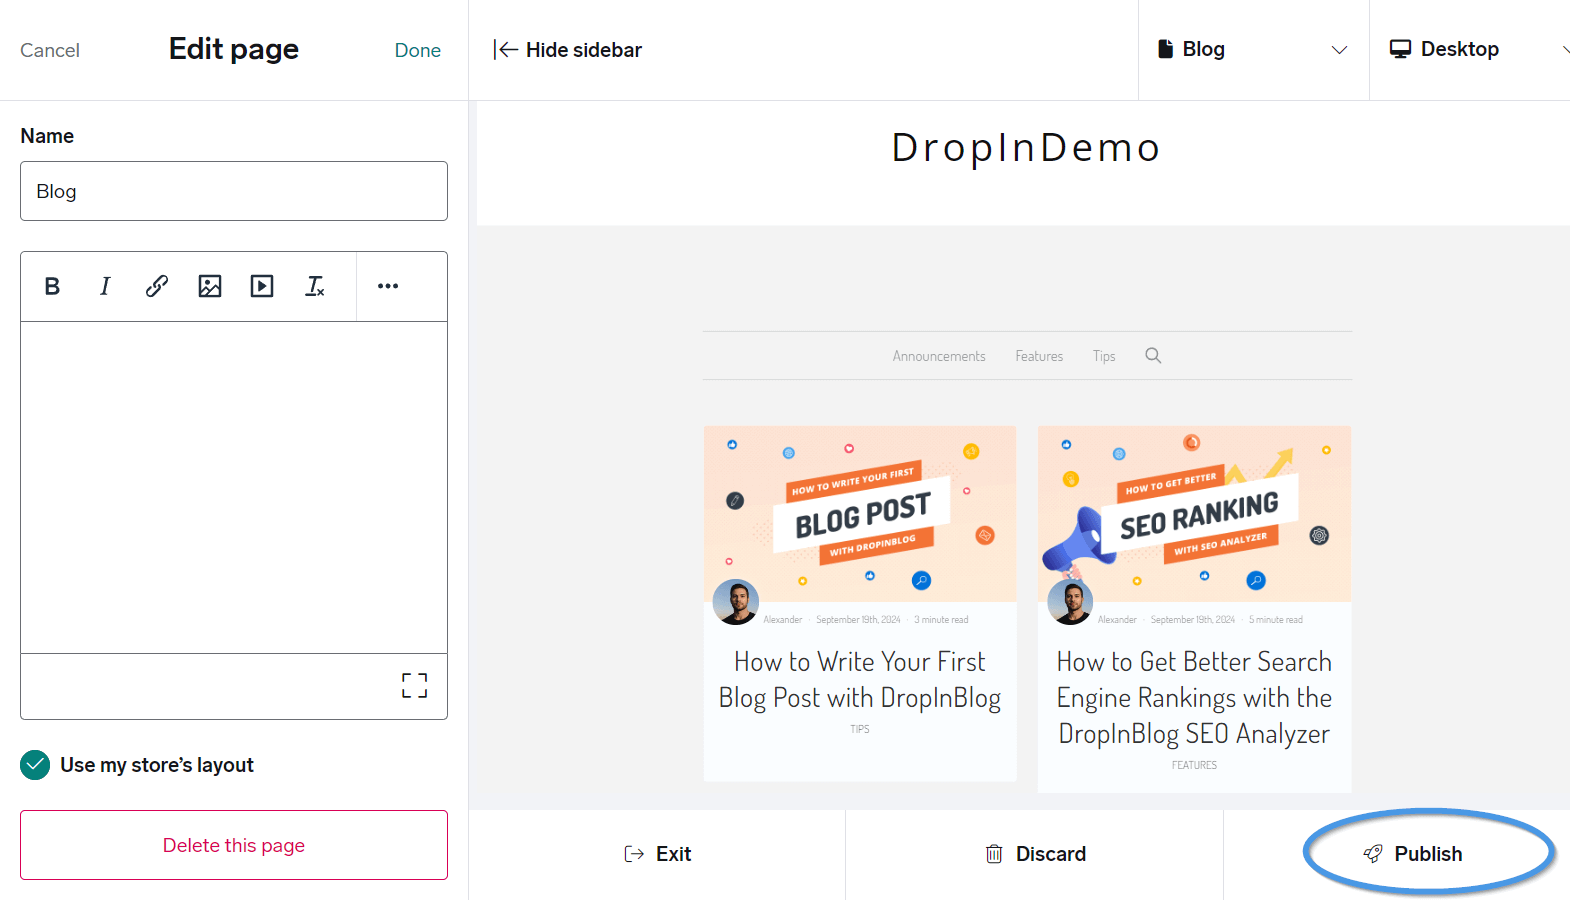Click the trash icon beside Discard
The image size is (1570, 900).
tap(994, 854)
